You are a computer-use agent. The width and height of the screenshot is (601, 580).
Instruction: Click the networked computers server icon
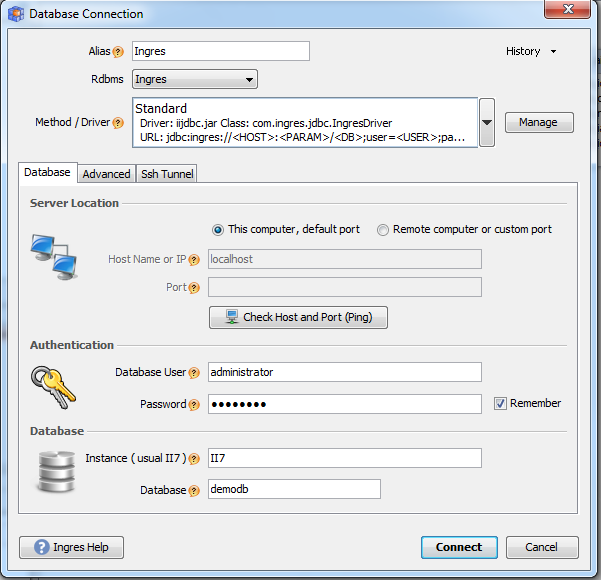coord(54,257)
